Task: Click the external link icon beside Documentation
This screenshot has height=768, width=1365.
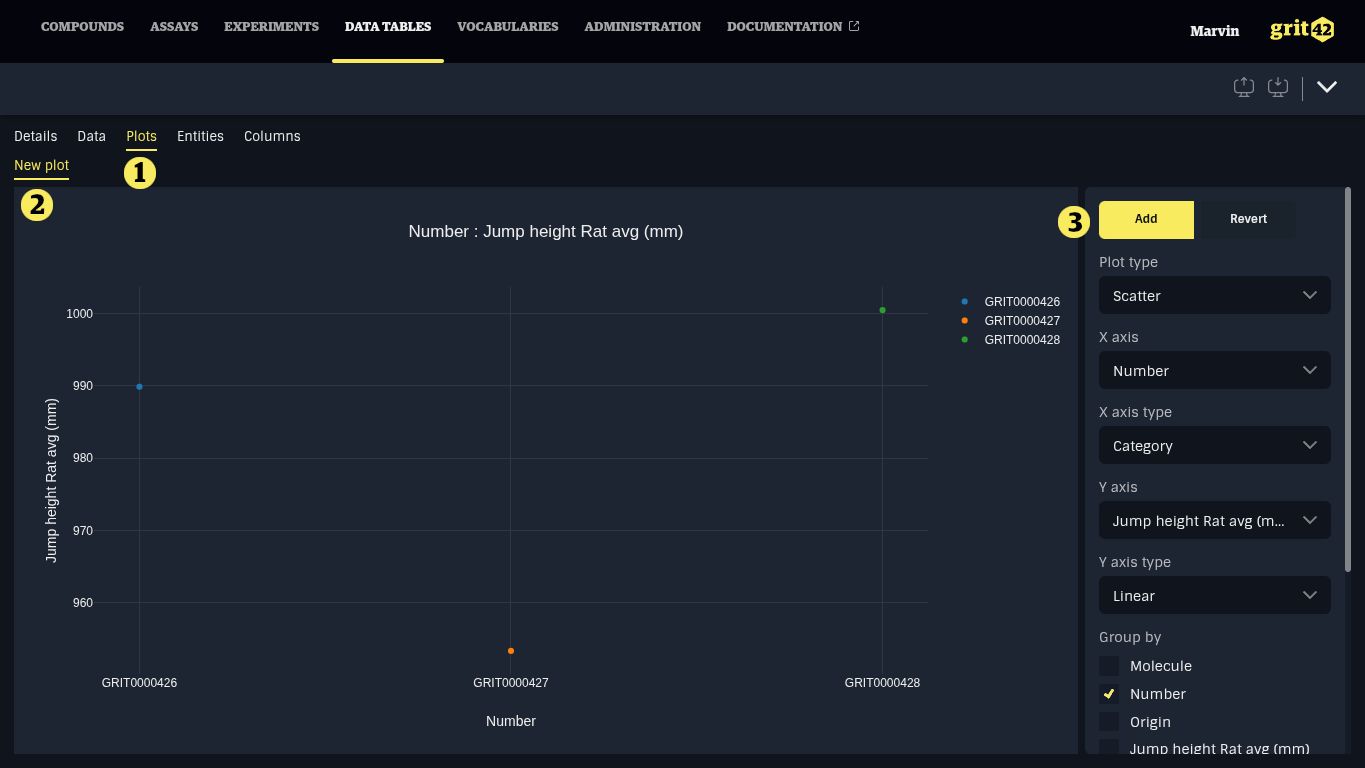Action: [854, 27]
